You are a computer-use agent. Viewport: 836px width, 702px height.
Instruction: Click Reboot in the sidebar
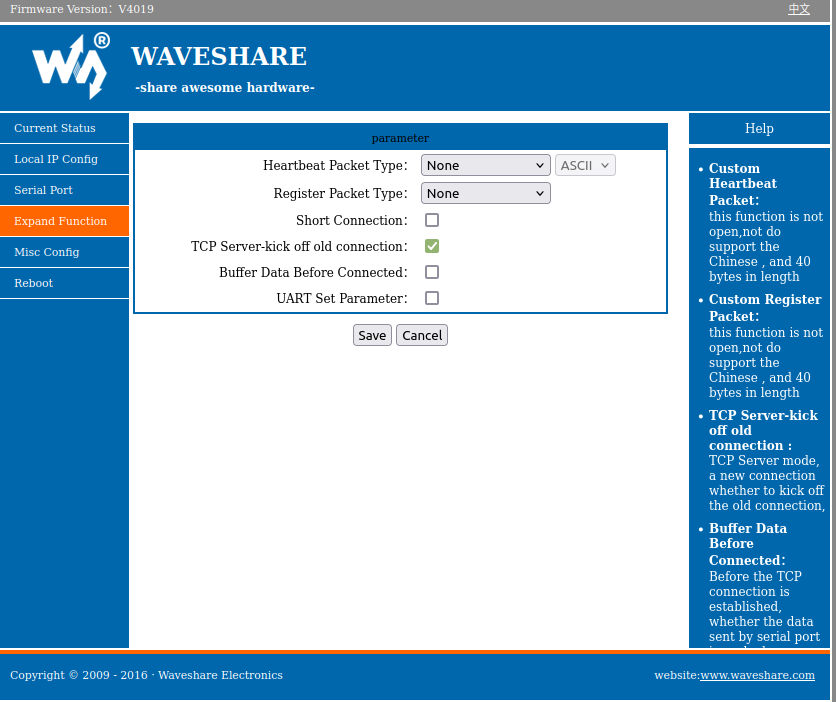(x=33, y=283)
